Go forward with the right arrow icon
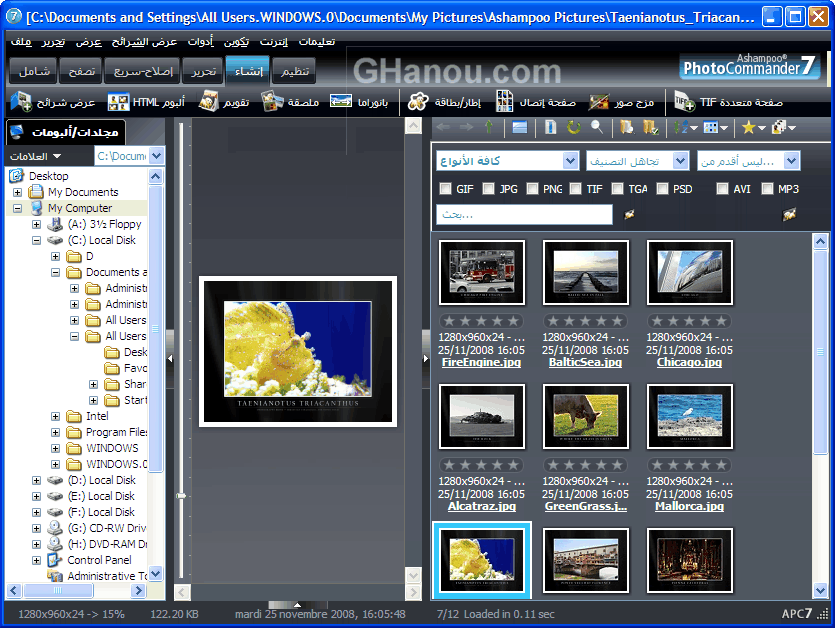 click(x=466, y=127)
